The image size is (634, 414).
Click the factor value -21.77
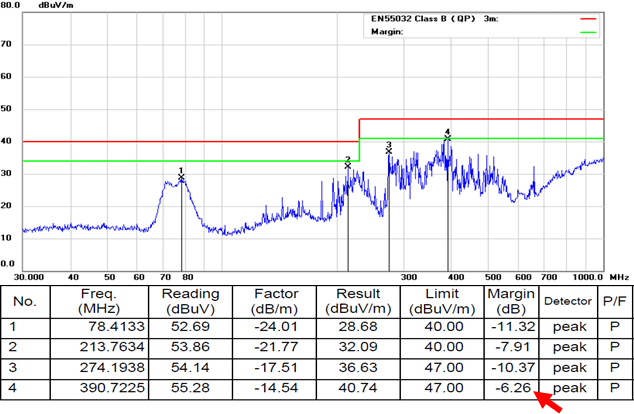pos(276,347)
